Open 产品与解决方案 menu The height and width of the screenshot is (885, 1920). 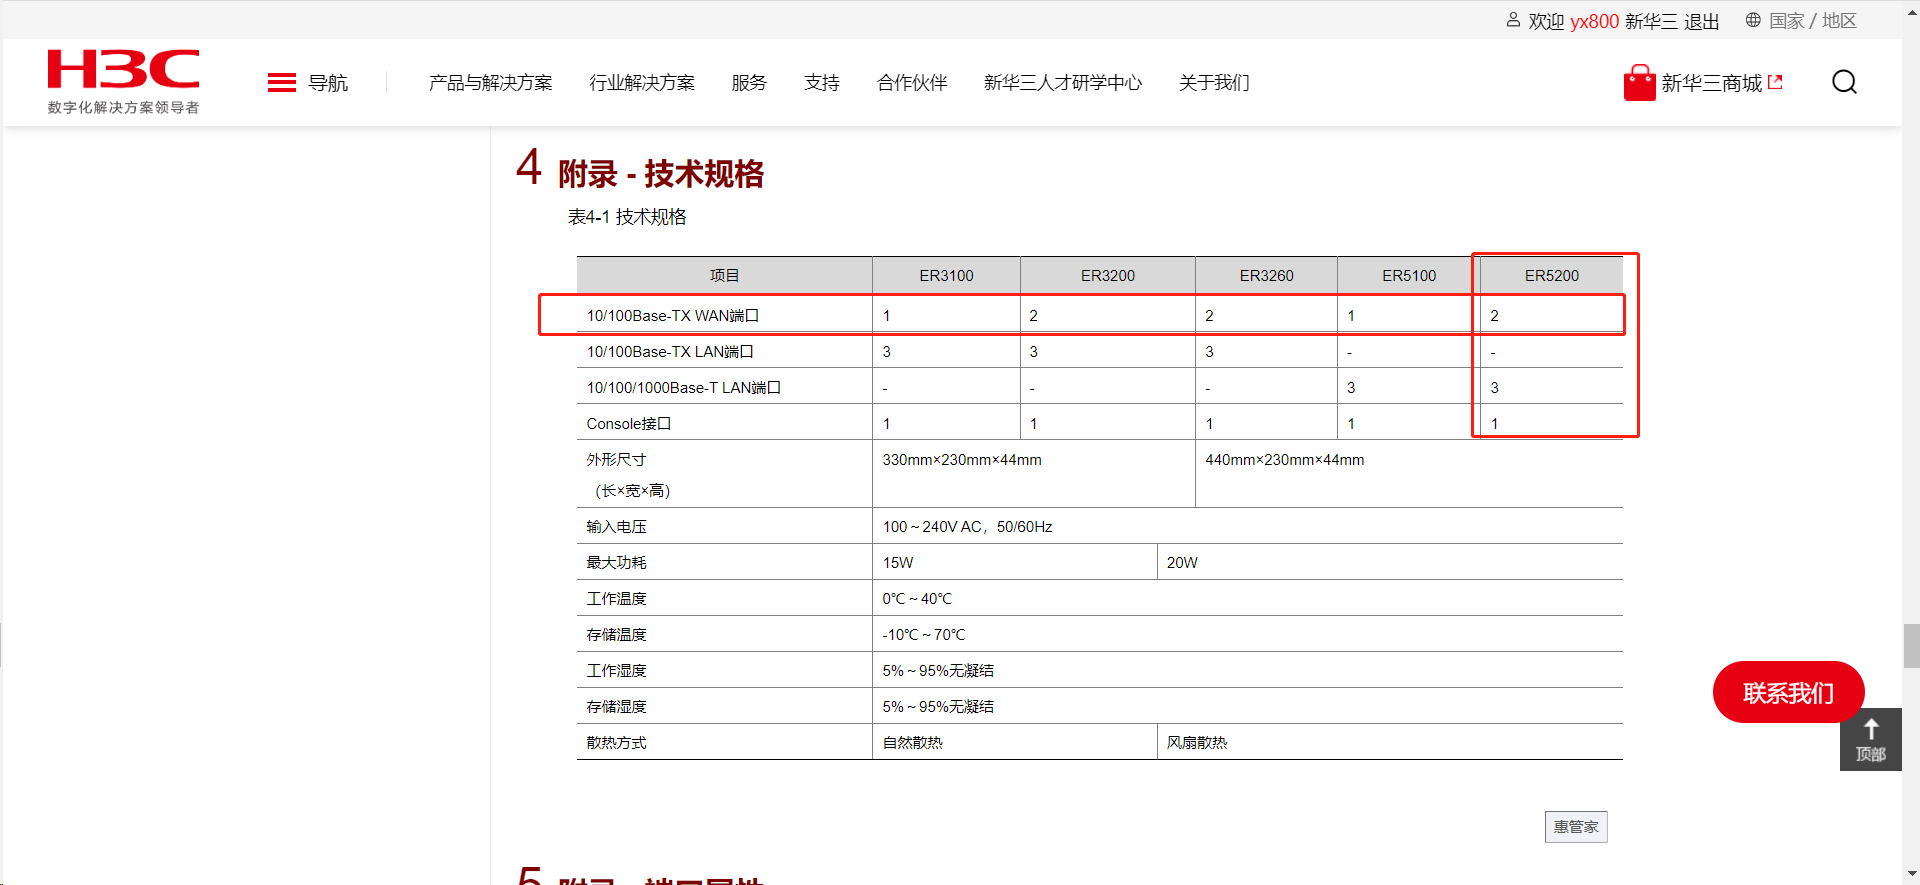click(x=490, y=83)
